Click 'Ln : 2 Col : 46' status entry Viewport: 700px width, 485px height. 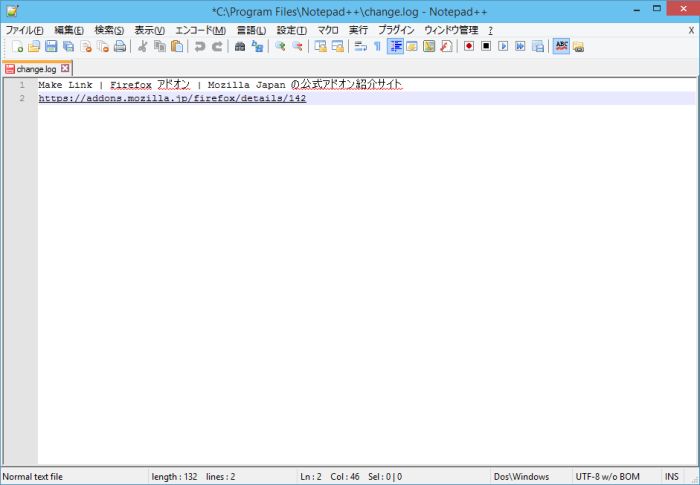[329, 477]
